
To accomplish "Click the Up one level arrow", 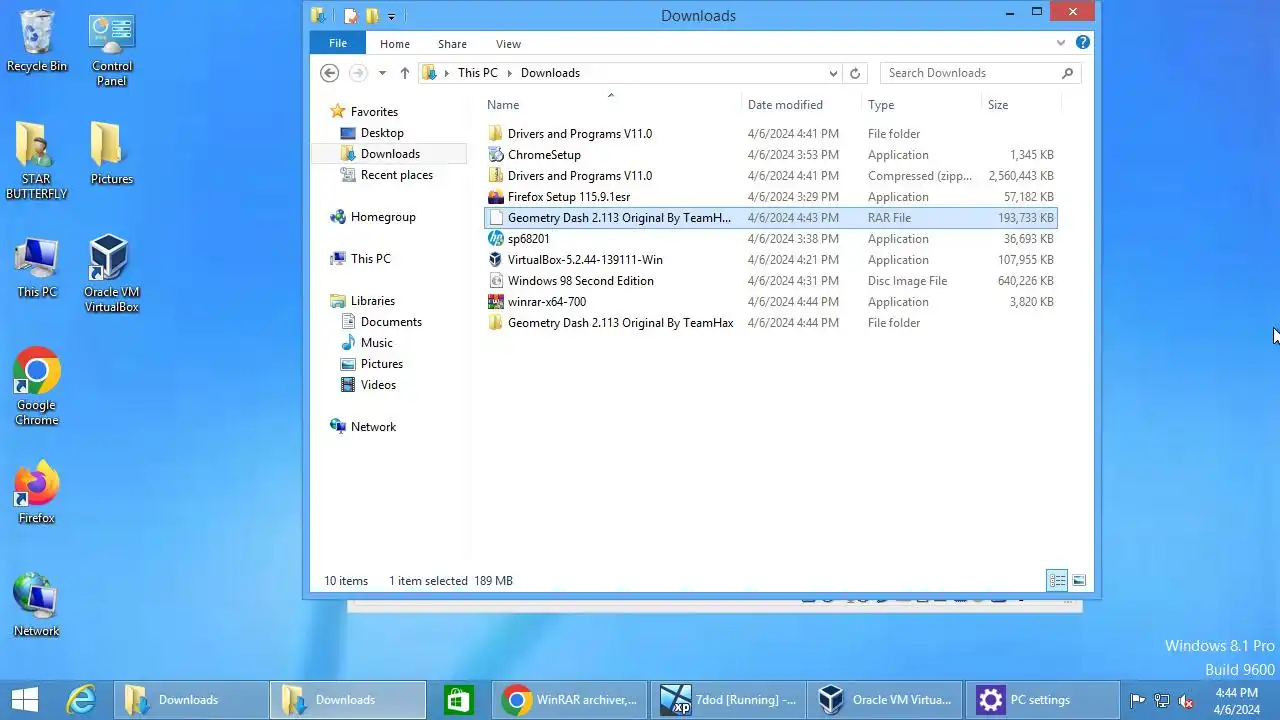I will pyautogui.click(x=404, y=73).
